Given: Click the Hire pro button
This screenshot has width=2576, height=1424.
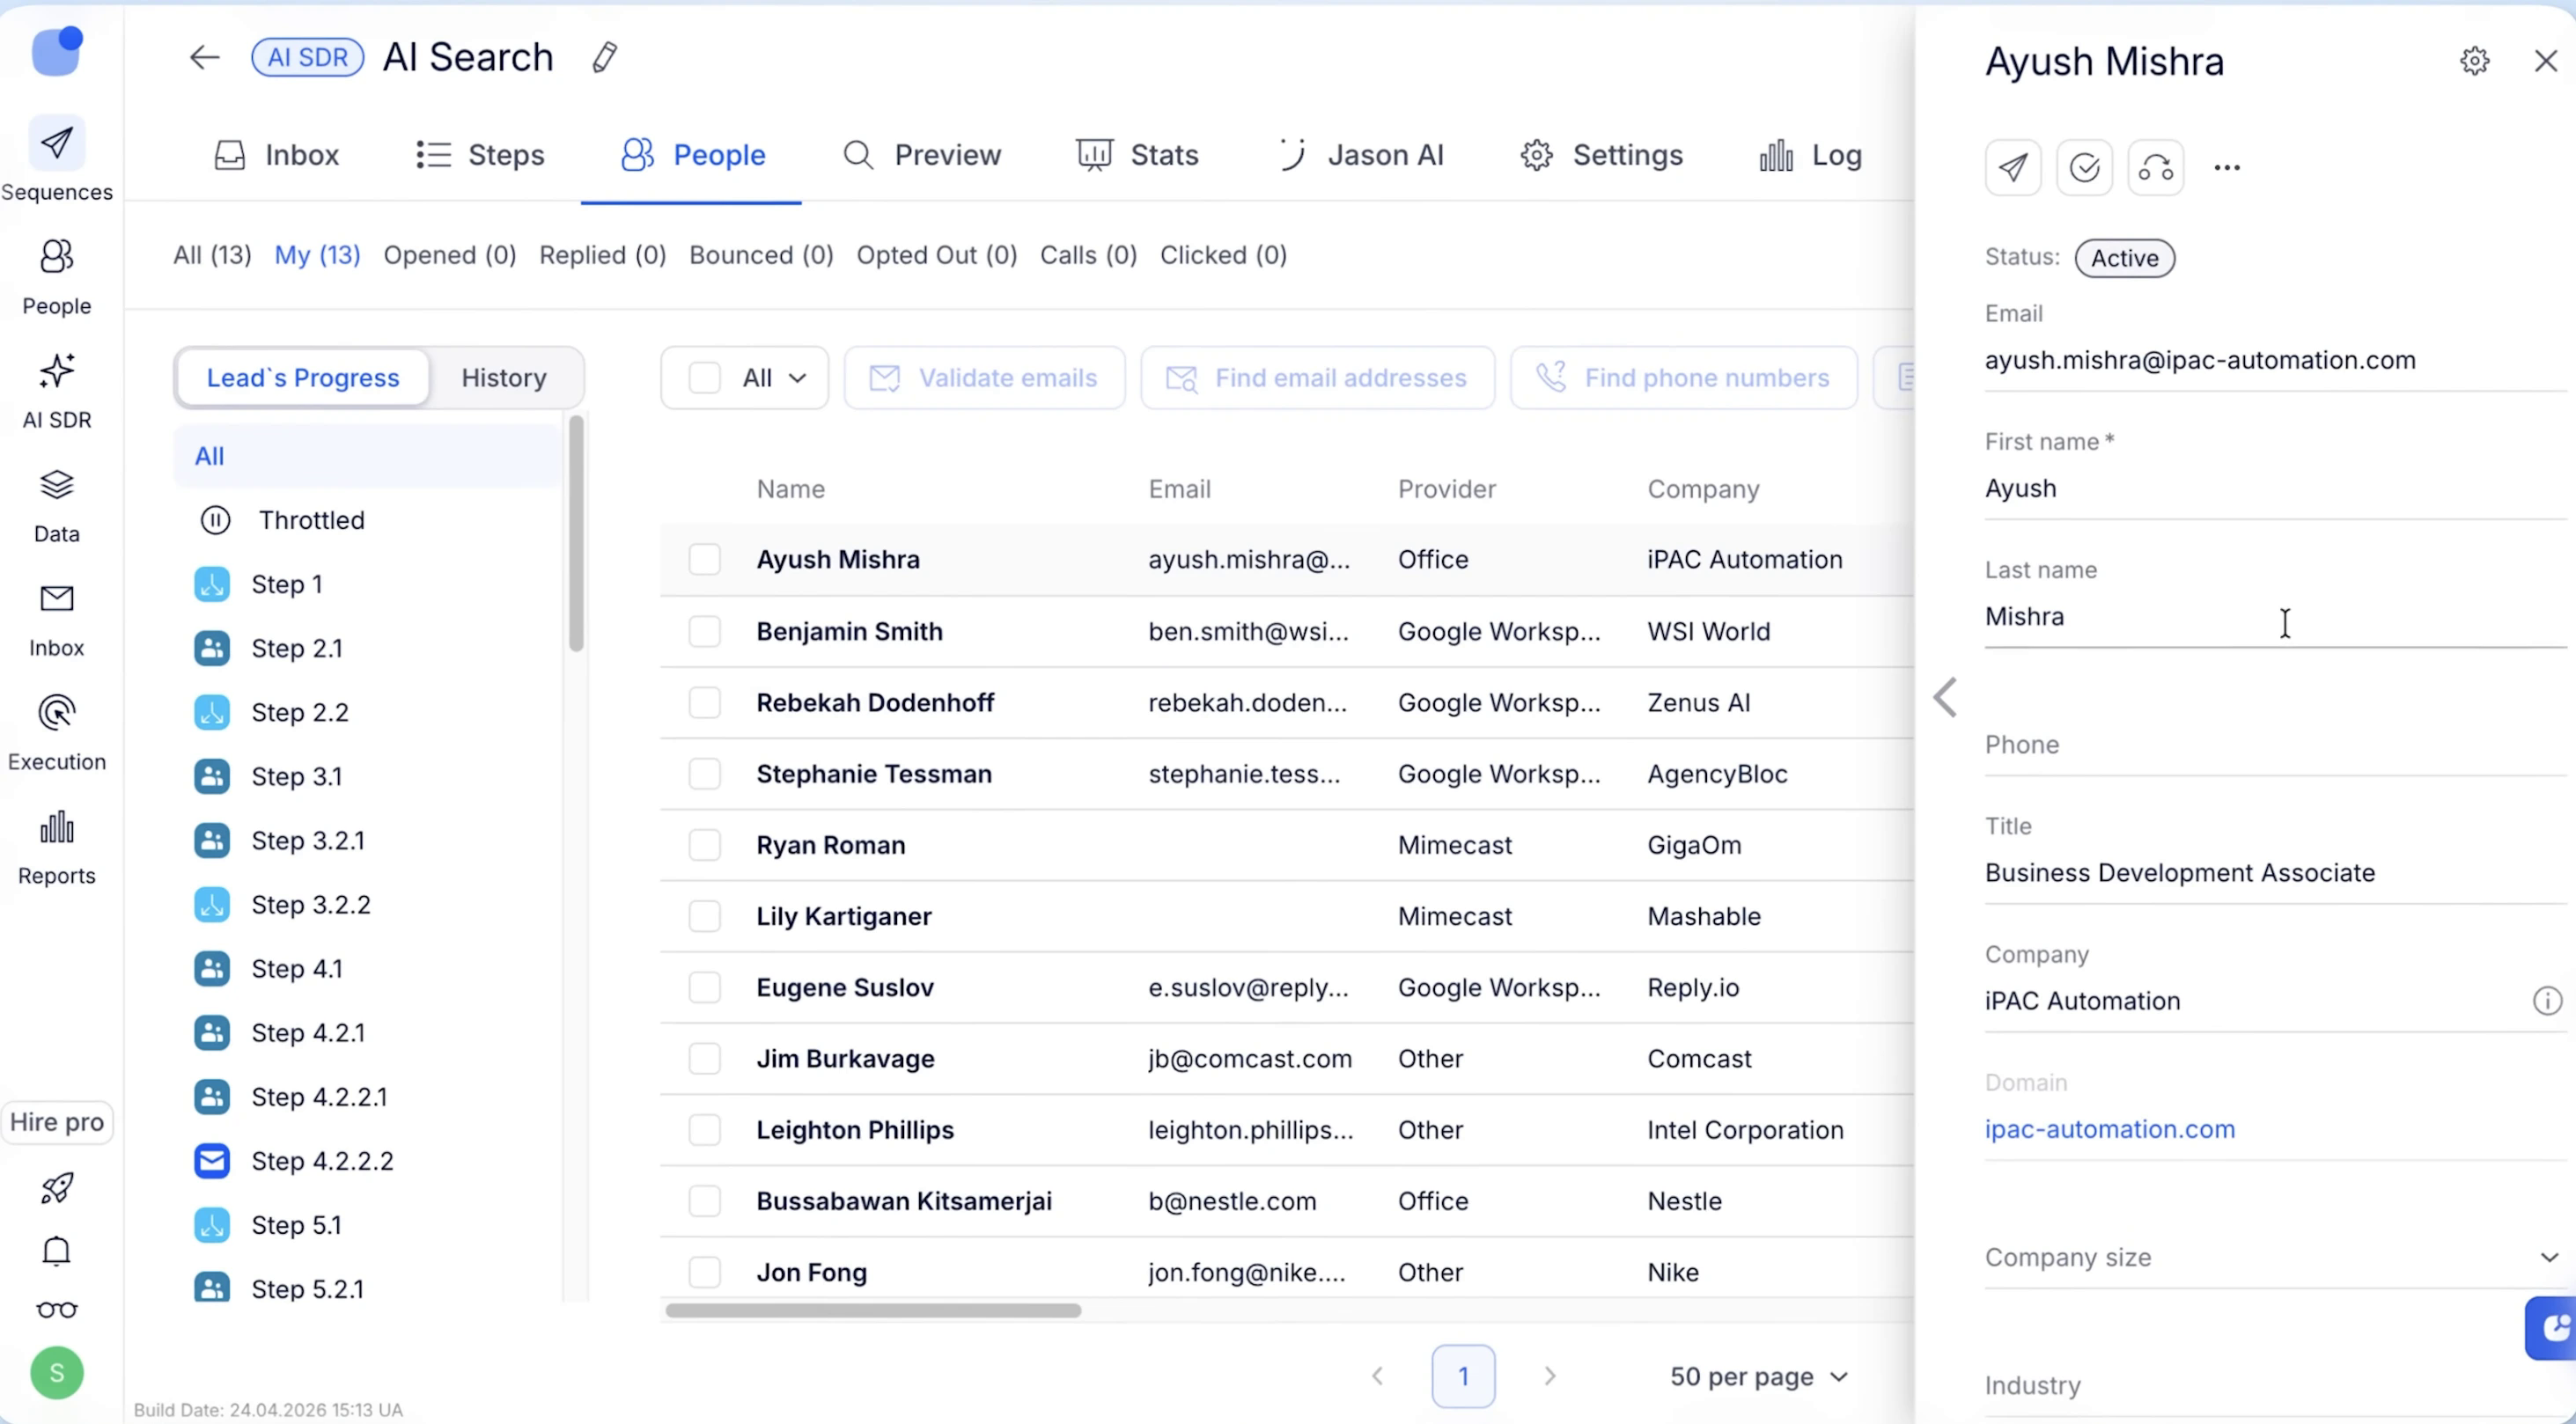Looking at the screenshot, I should click(57, 1122).
